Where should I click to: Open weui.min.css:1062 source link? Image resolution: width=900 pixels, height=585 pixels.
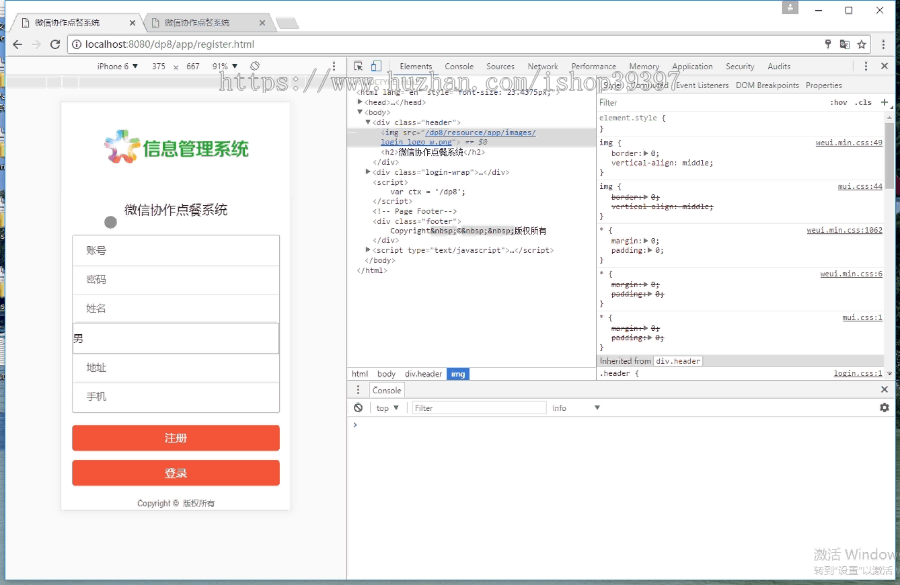844,230
